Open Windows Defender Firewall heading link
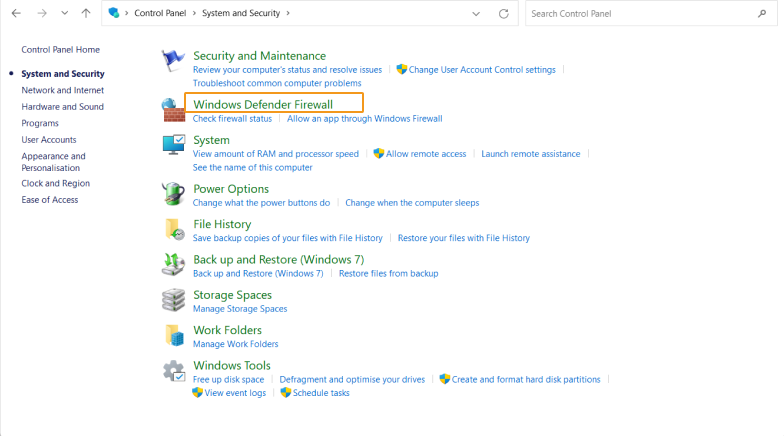Screen dimensions: 784x436 click(x=262, y=104)
